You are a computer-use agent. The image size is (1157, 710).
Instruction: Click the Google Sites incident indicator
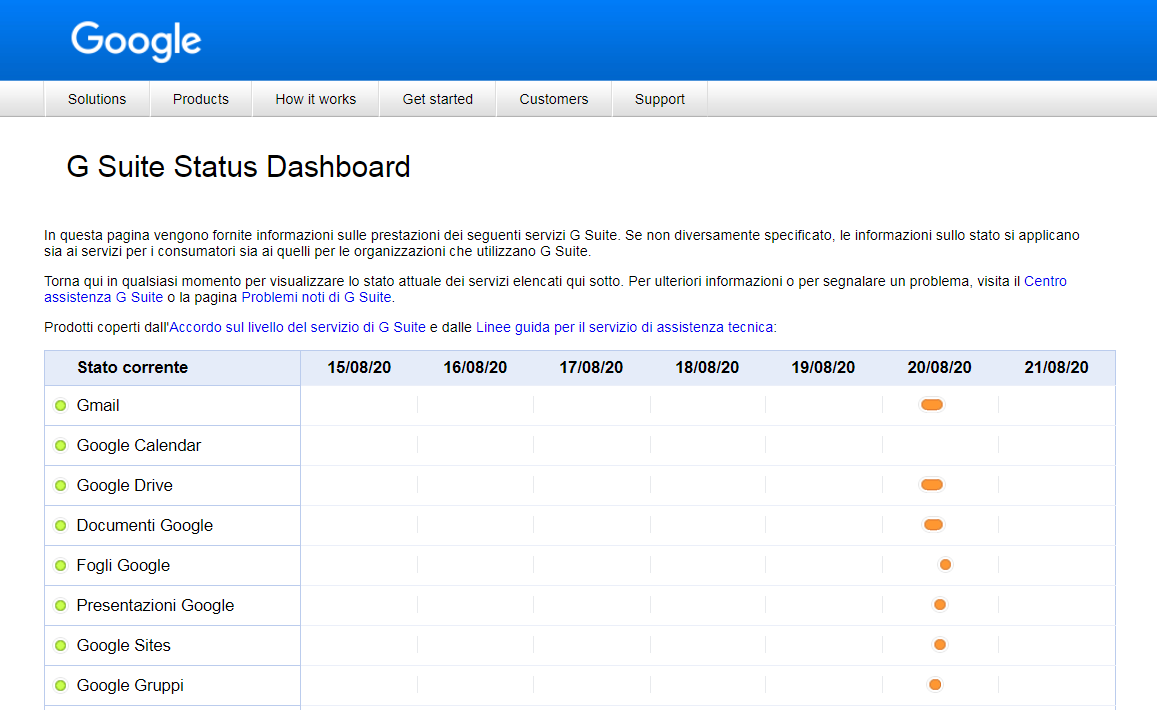(939, 644)
